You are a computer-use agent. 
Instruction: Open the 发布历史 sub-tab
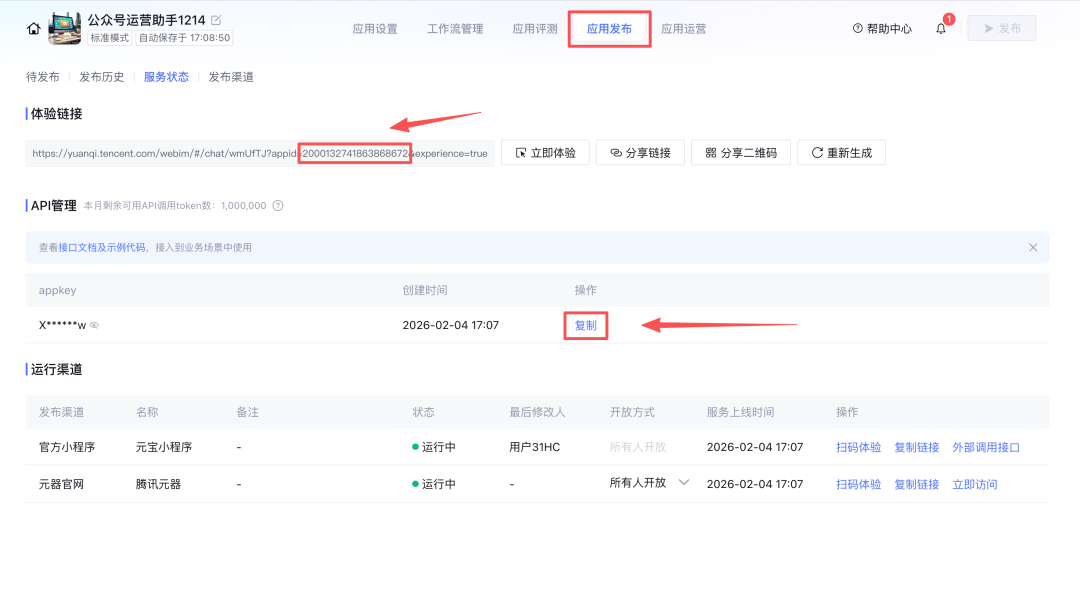pos(101,77)
